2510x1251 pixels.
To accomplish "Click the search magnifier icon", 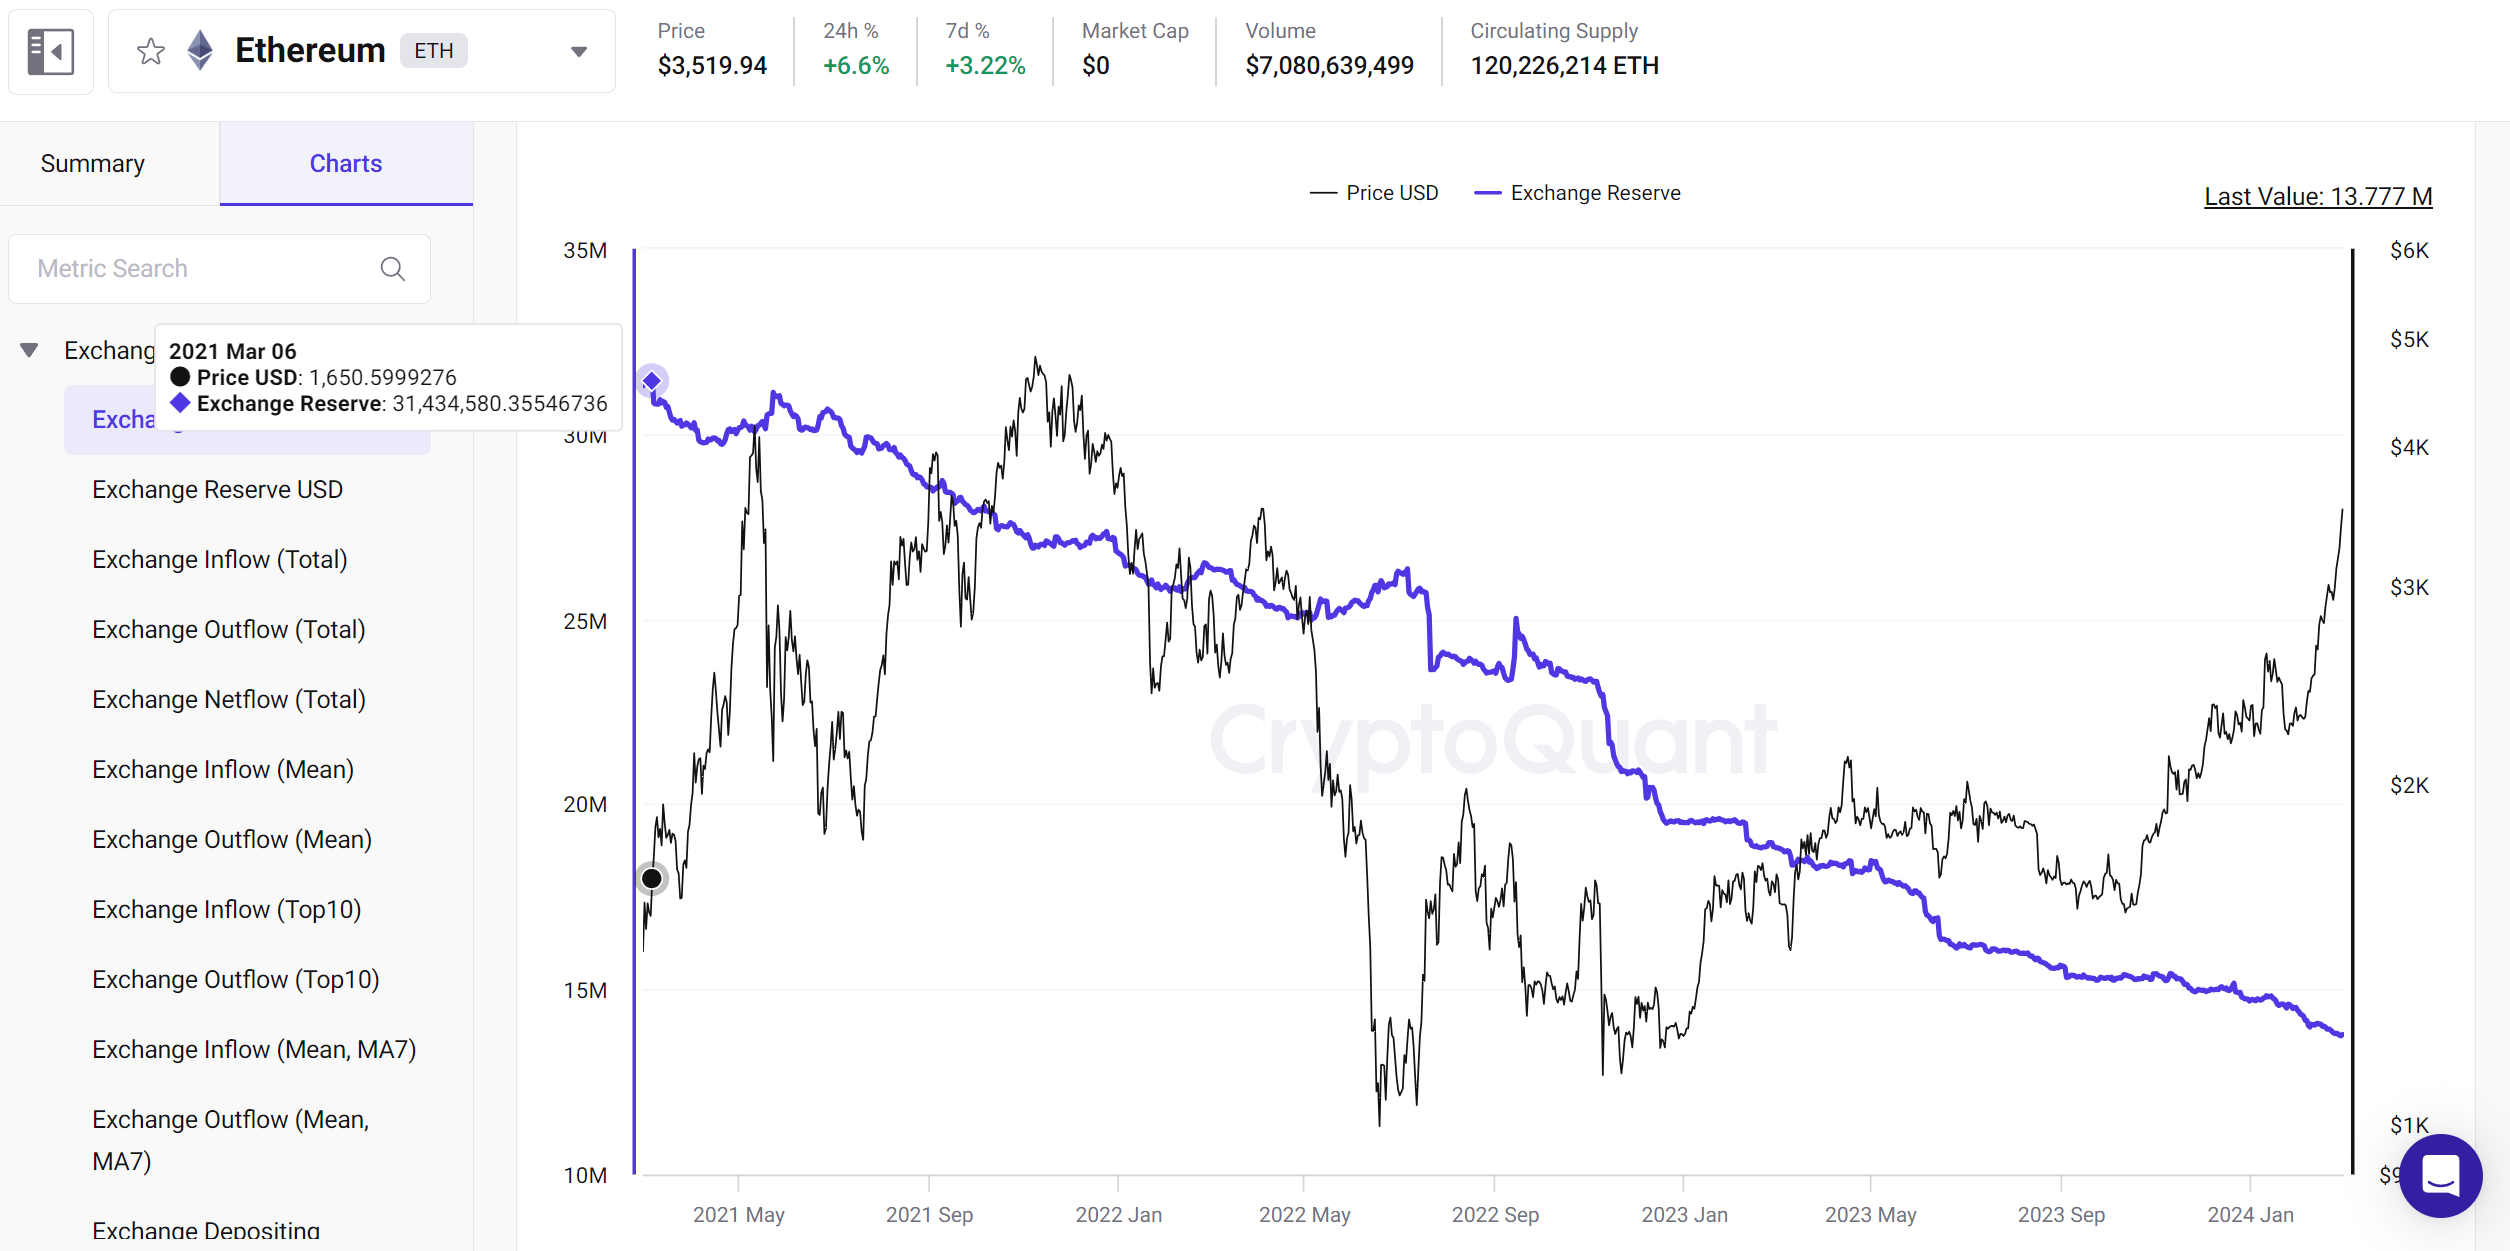I will point(393,269).
